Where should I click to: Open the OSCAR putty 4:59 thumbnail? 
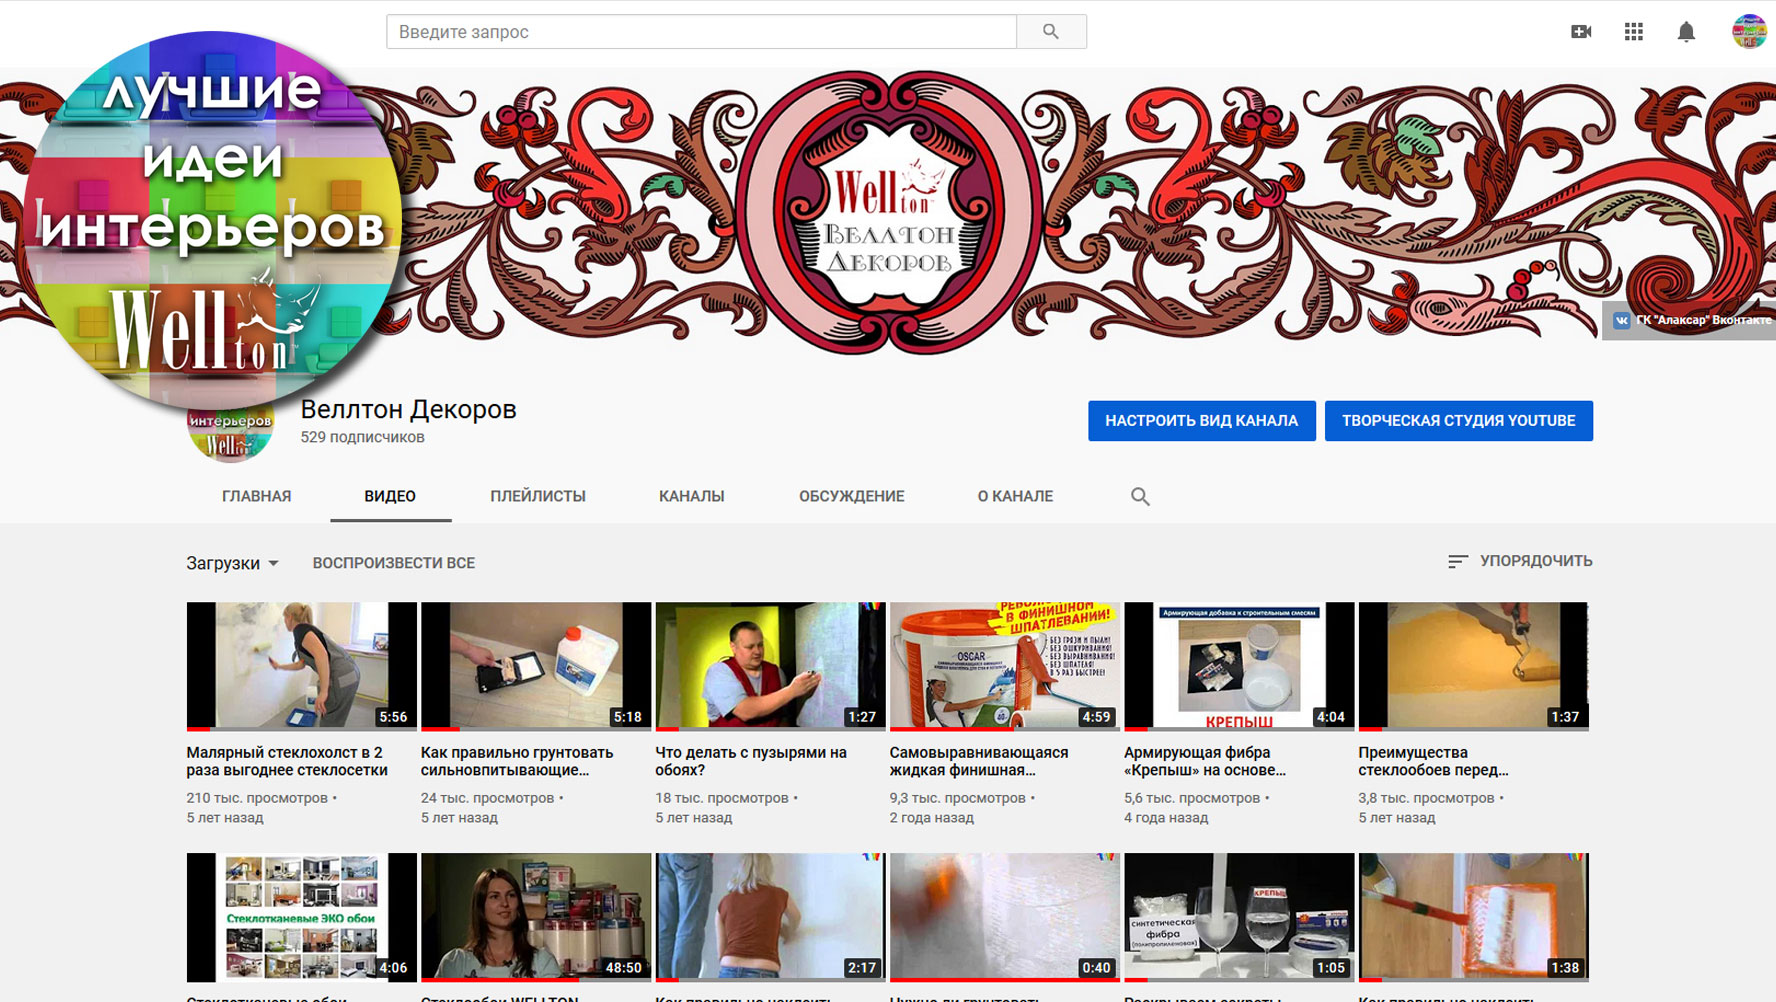coord(1004,666)
